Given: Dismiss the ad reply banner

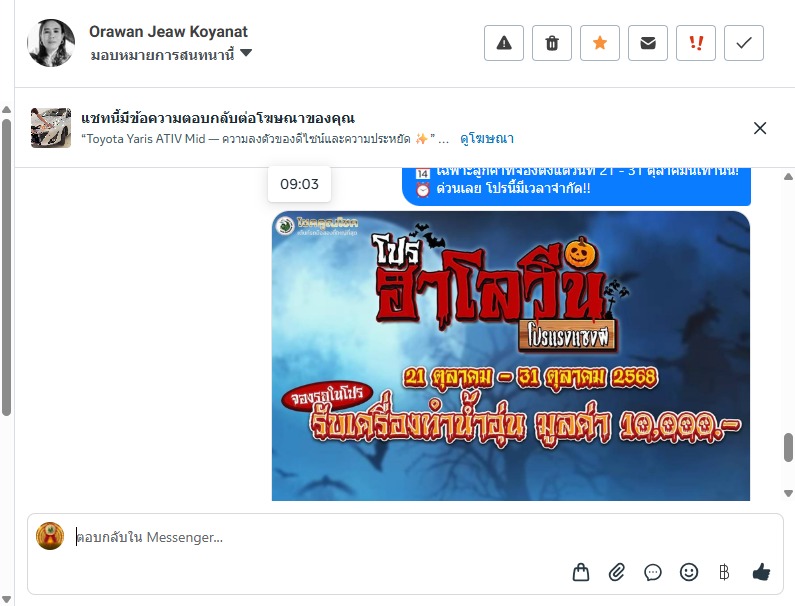Looking at the screenshot, I should pos(760,128).
